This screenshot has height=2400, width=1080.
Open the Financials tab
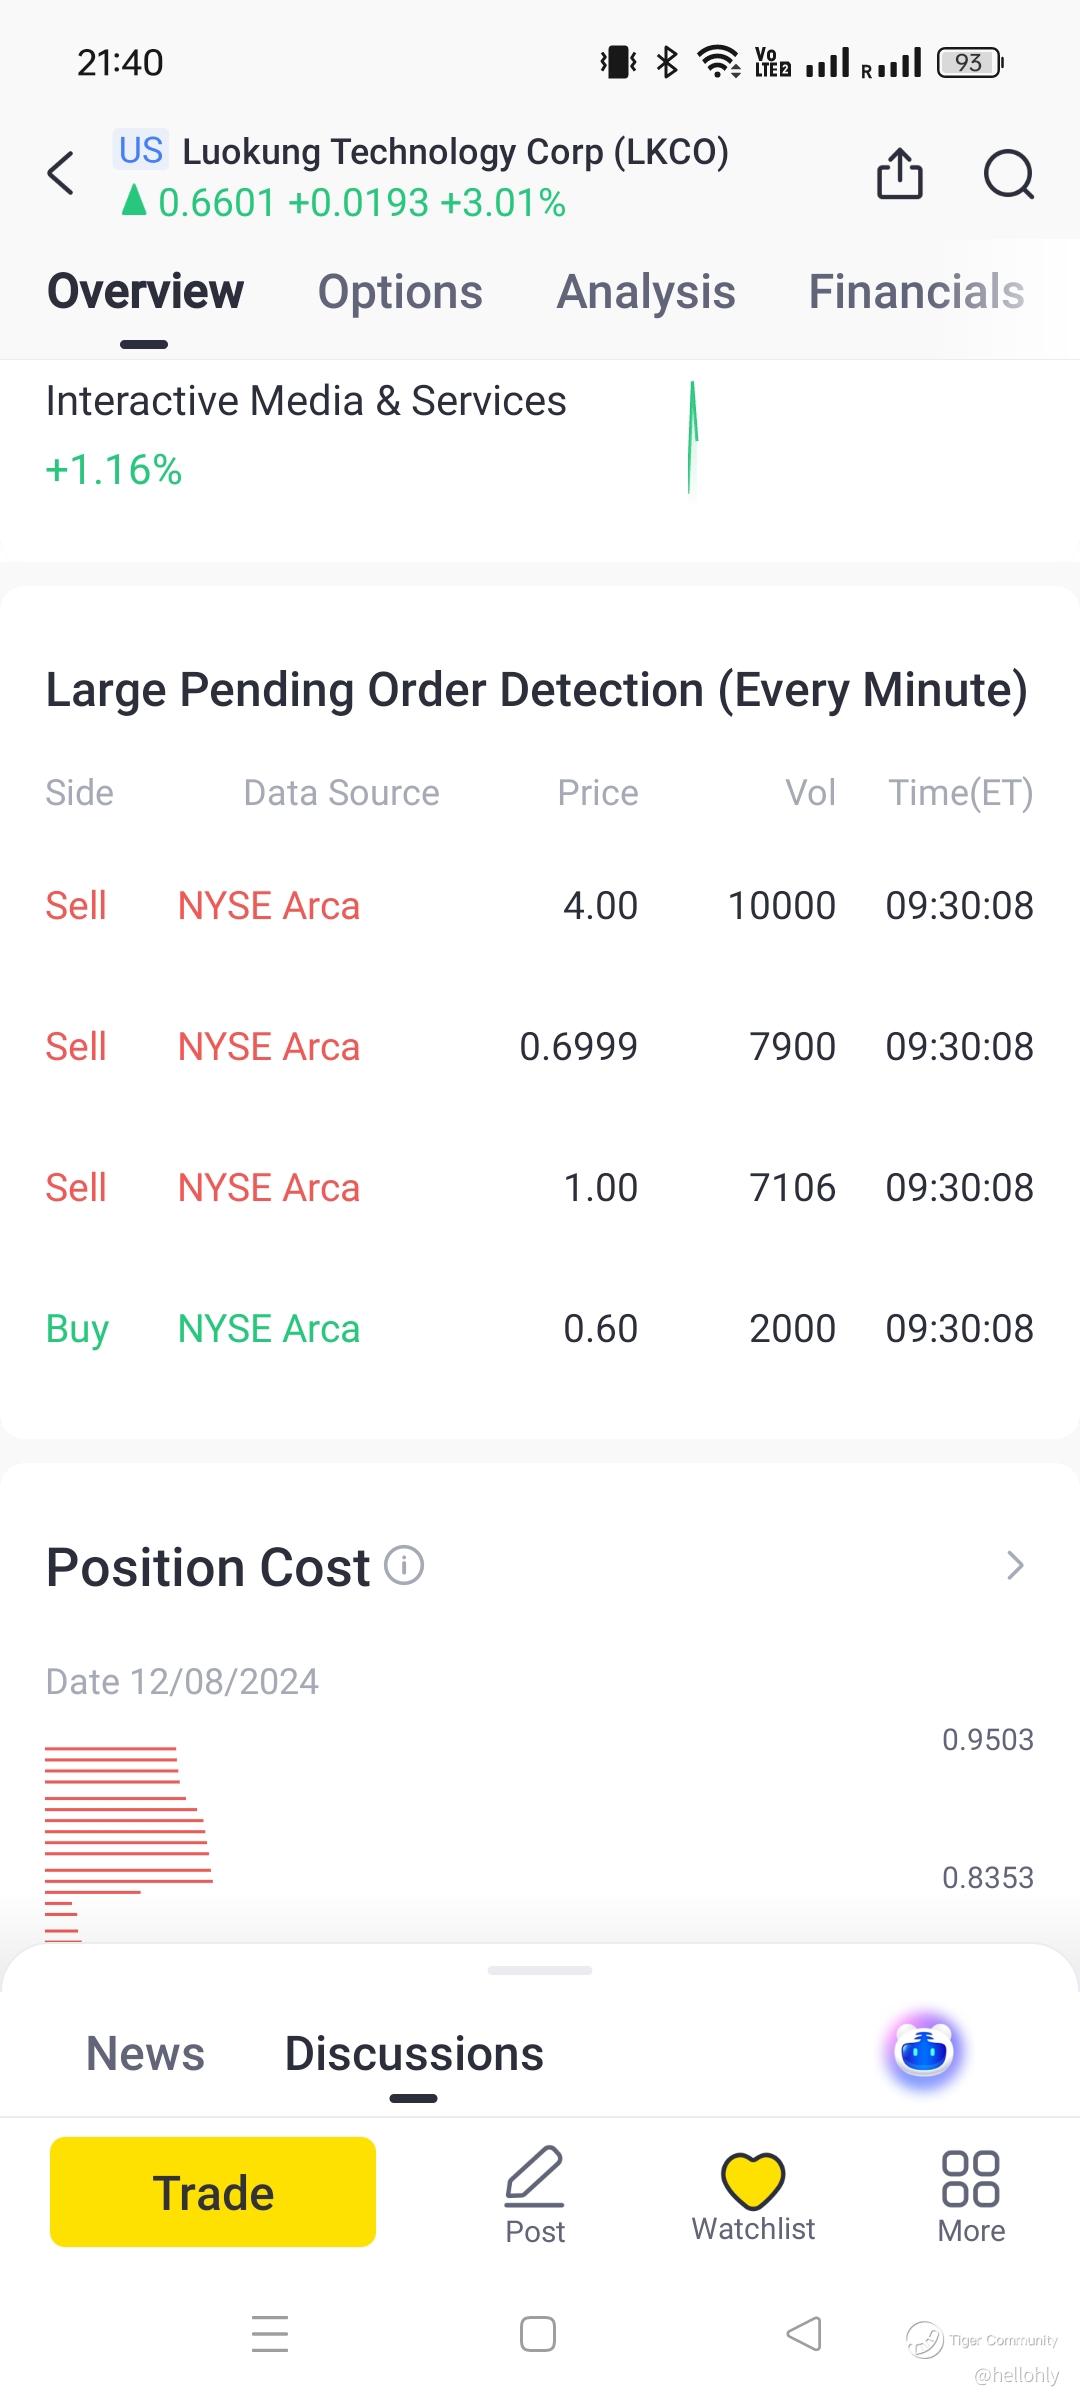[x=916, y=292]
